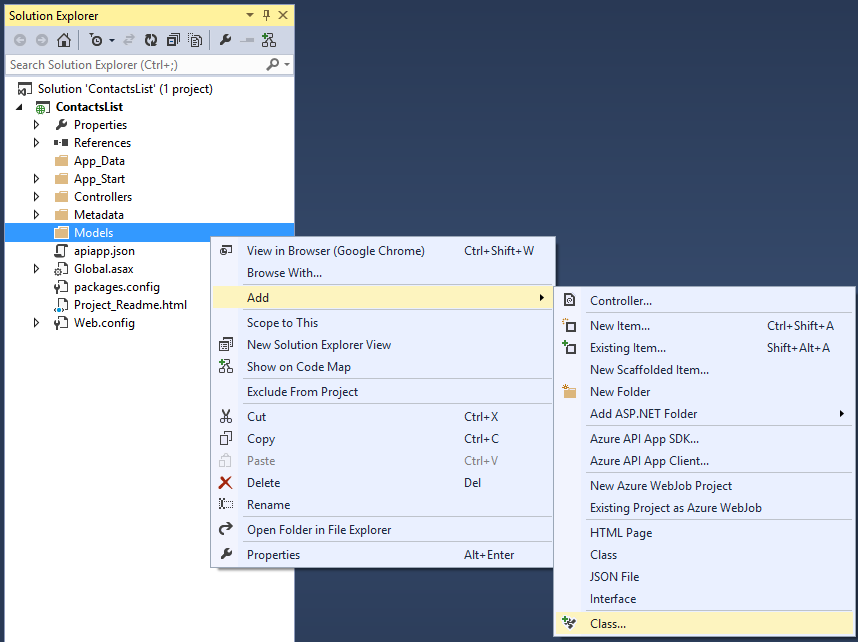
Task: Click the Cut scissors icon
Action: click(x=225, y=417)
